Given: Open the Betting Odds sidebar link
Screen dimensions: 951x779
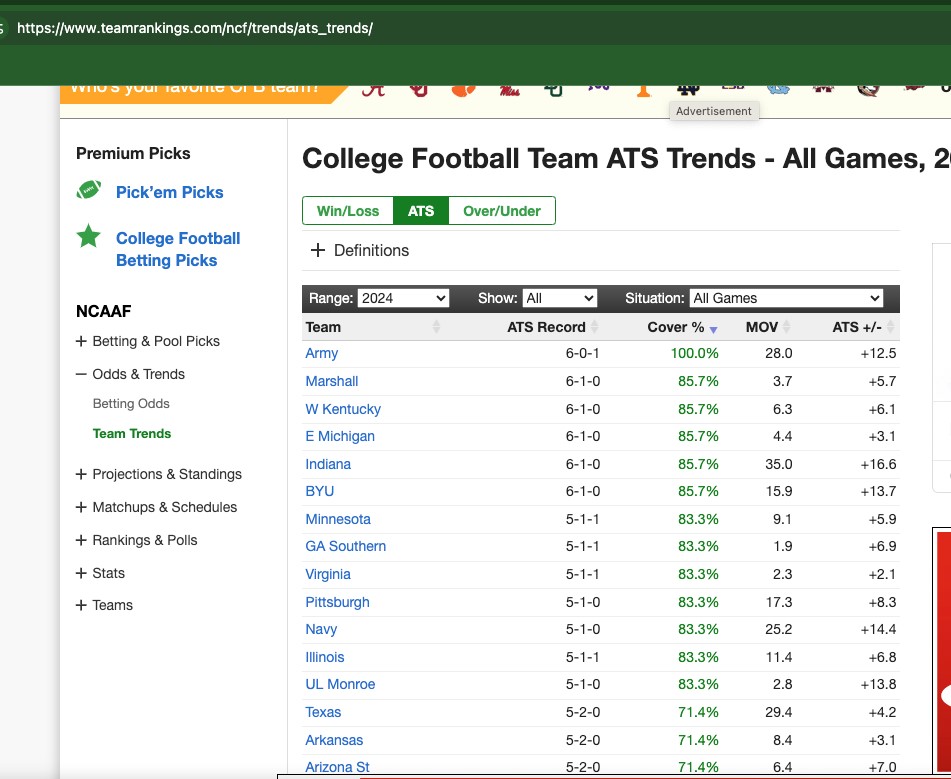Looking at the screenshot, I should (x=131, y=404).
